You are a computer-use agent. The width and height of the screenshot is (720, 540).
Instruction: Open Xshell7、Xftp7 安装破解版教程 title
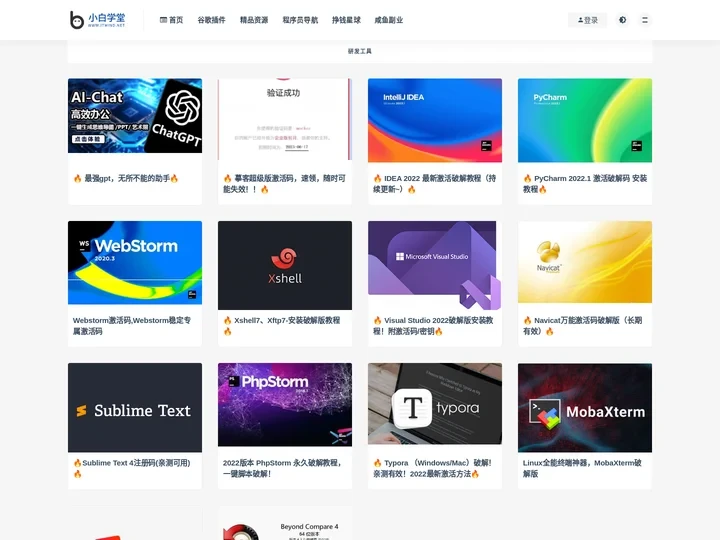pos(281,326)
